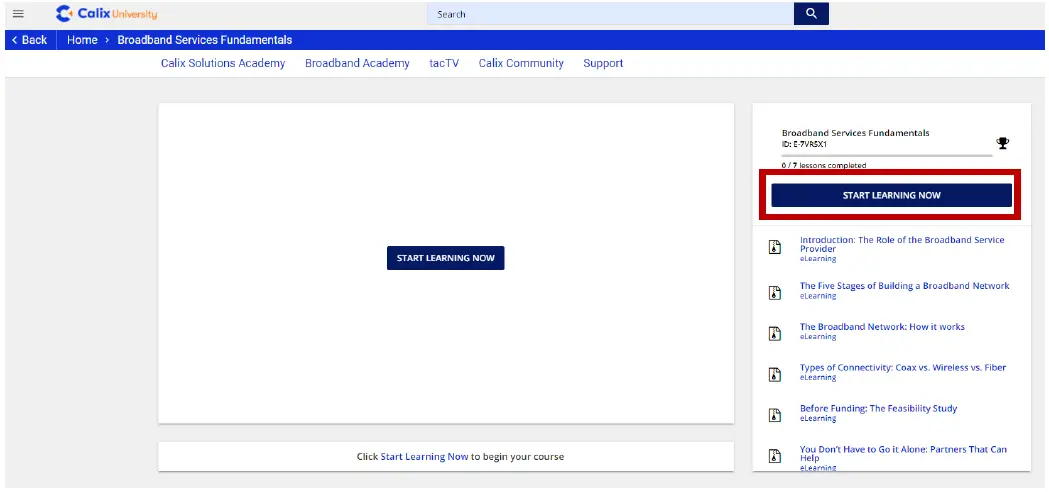The width and height of the screenshot is (1049, 492).
Task: Open tacTV menu item
Action: [444, 63]
